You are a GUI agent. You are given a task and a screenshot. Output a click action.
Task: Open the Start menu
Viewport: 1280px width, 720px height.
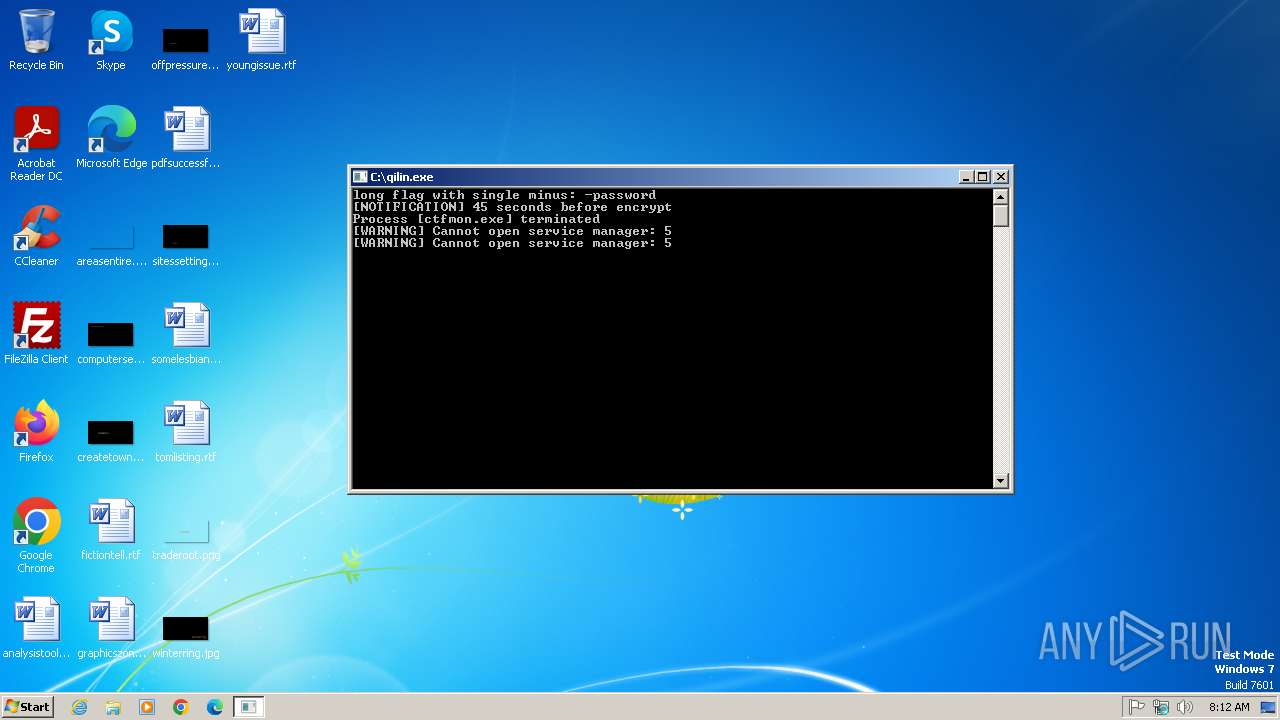28,706
